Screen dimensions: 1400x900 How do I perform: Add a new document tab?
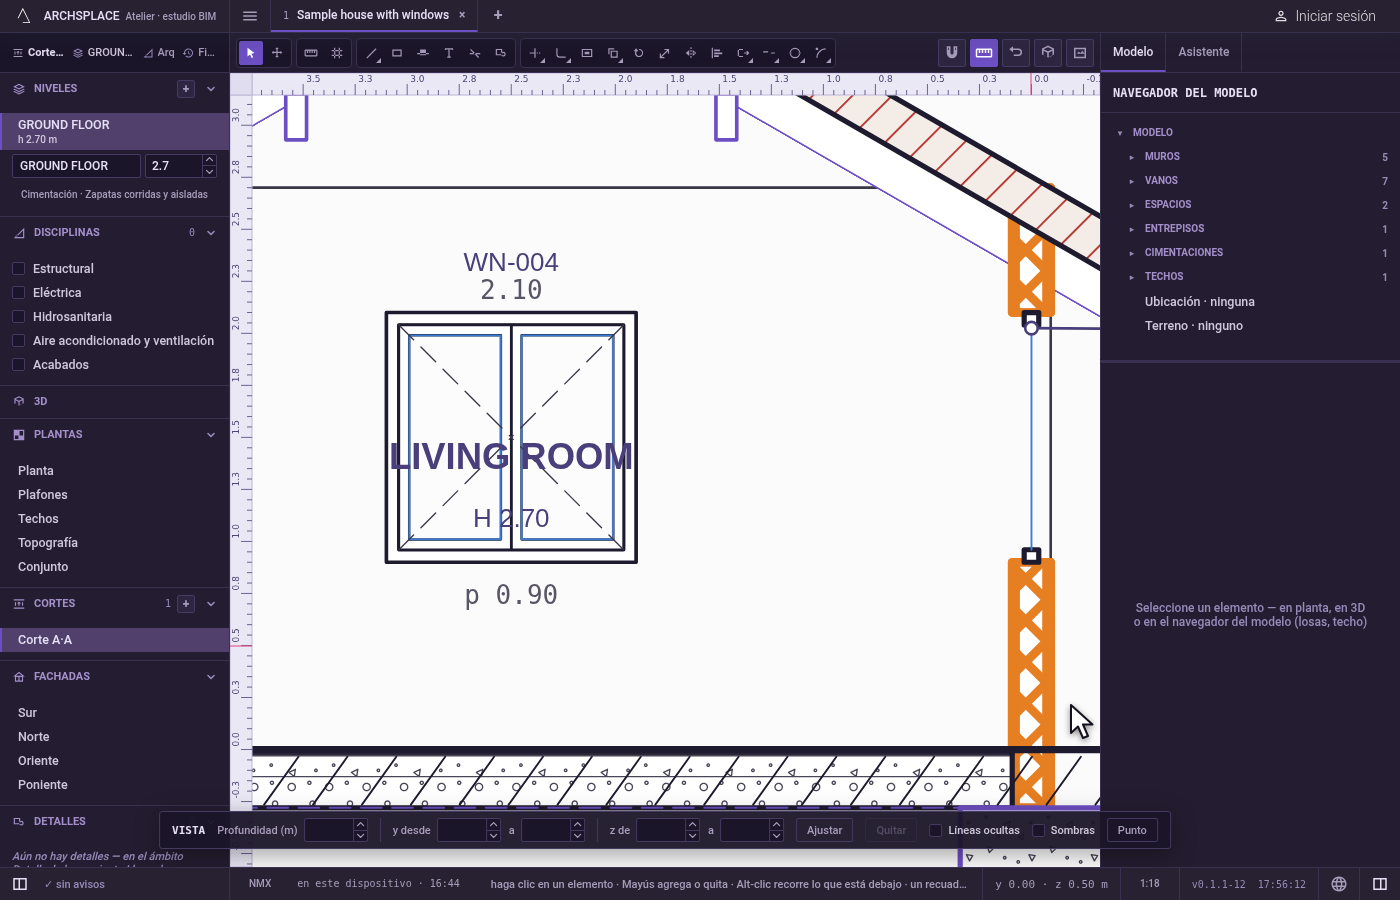[x=498, y=15]
